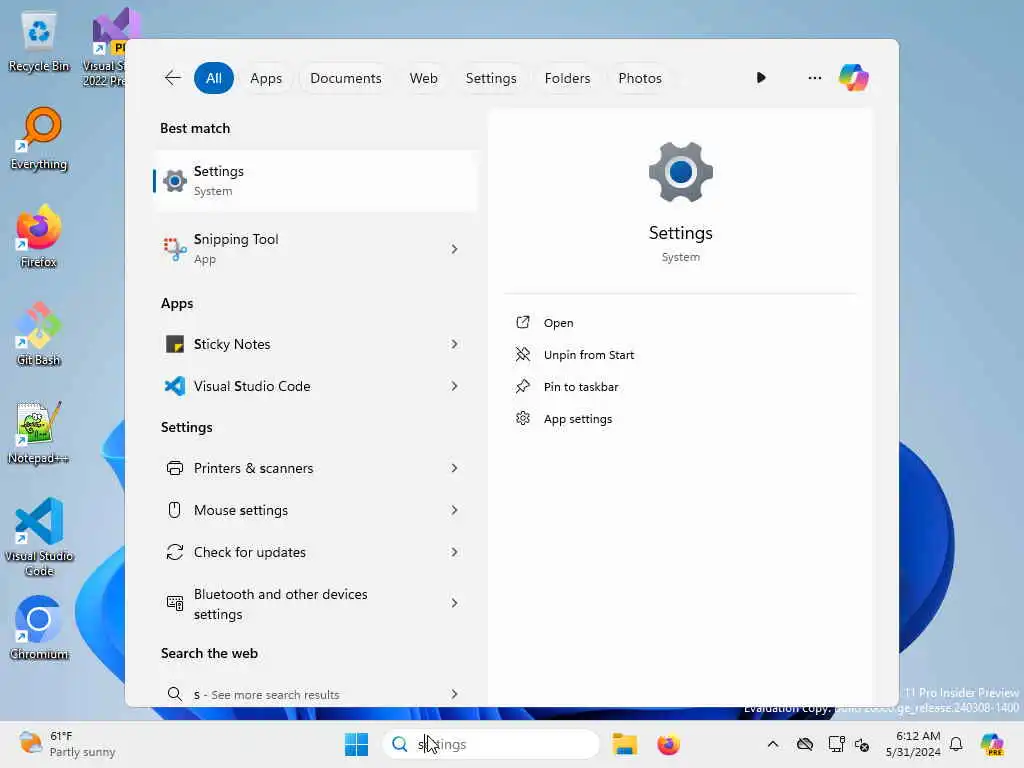Viewport: 1024px width, 768px height.
Task: Click the play arrow beside filter tabs
Action: [x=761, y=78]
